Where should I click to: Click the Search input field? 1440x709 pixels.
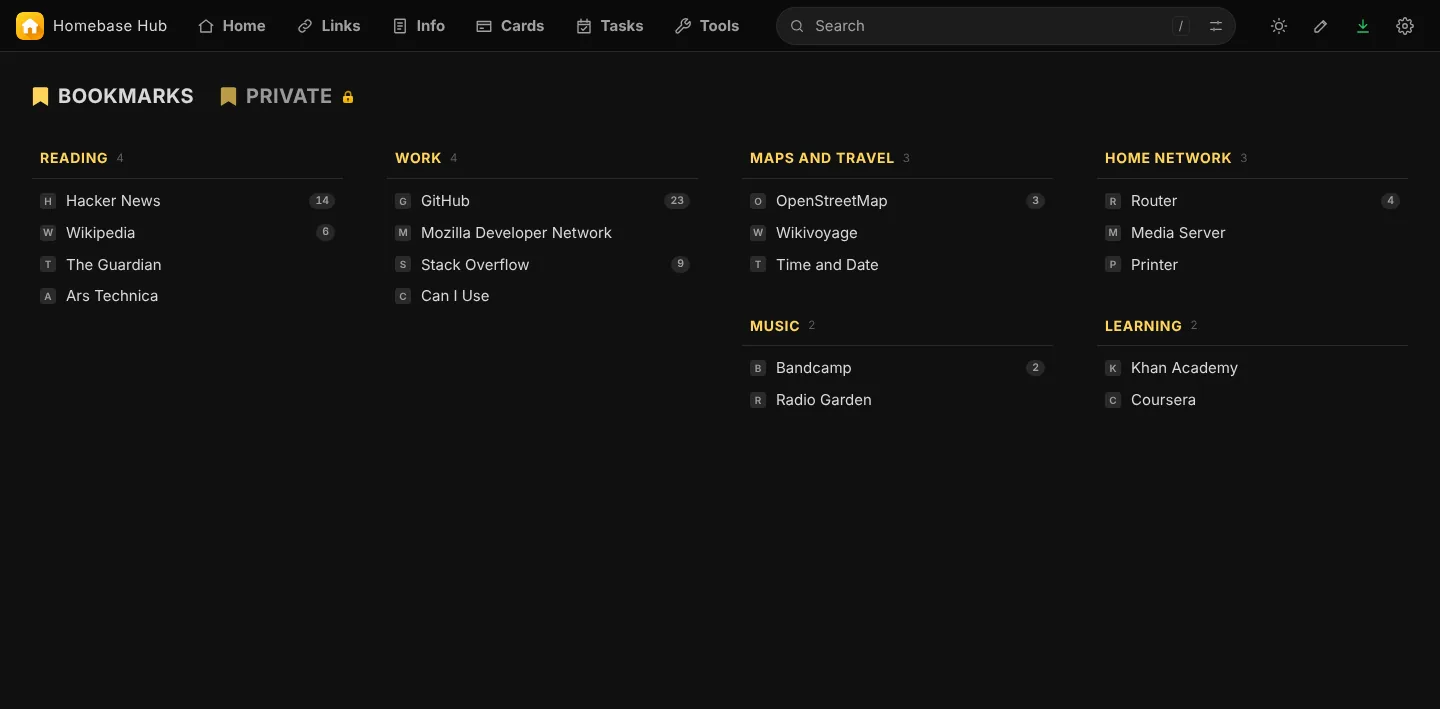1005,26
